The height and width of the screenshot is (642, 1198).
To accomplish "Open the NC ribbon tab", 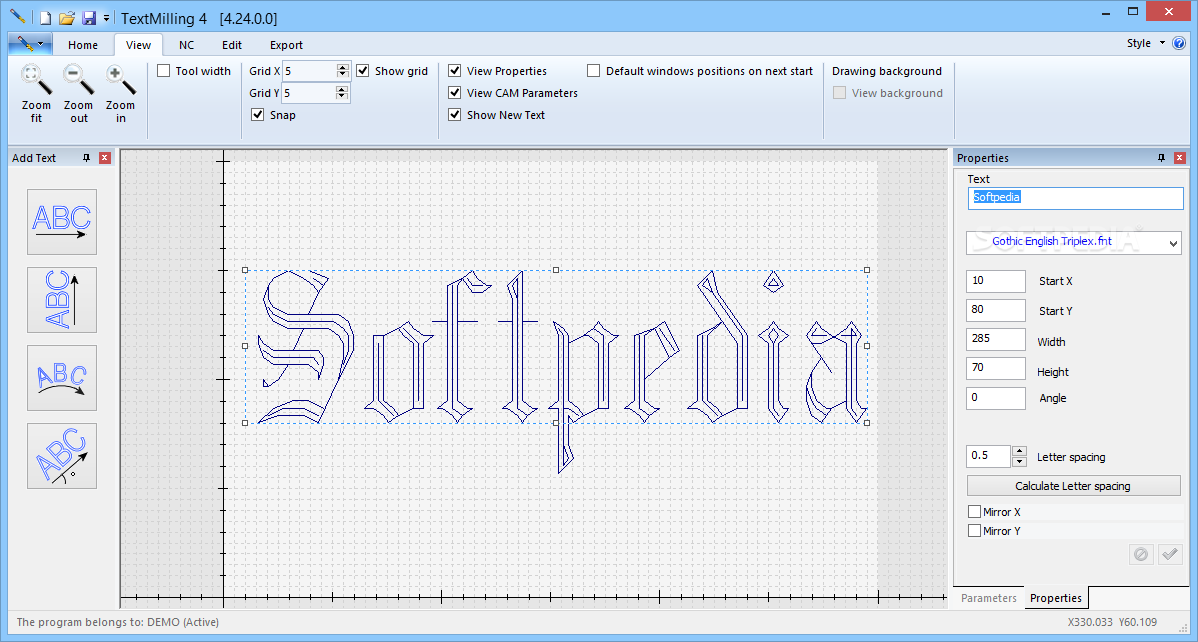I will pos(186,45).
